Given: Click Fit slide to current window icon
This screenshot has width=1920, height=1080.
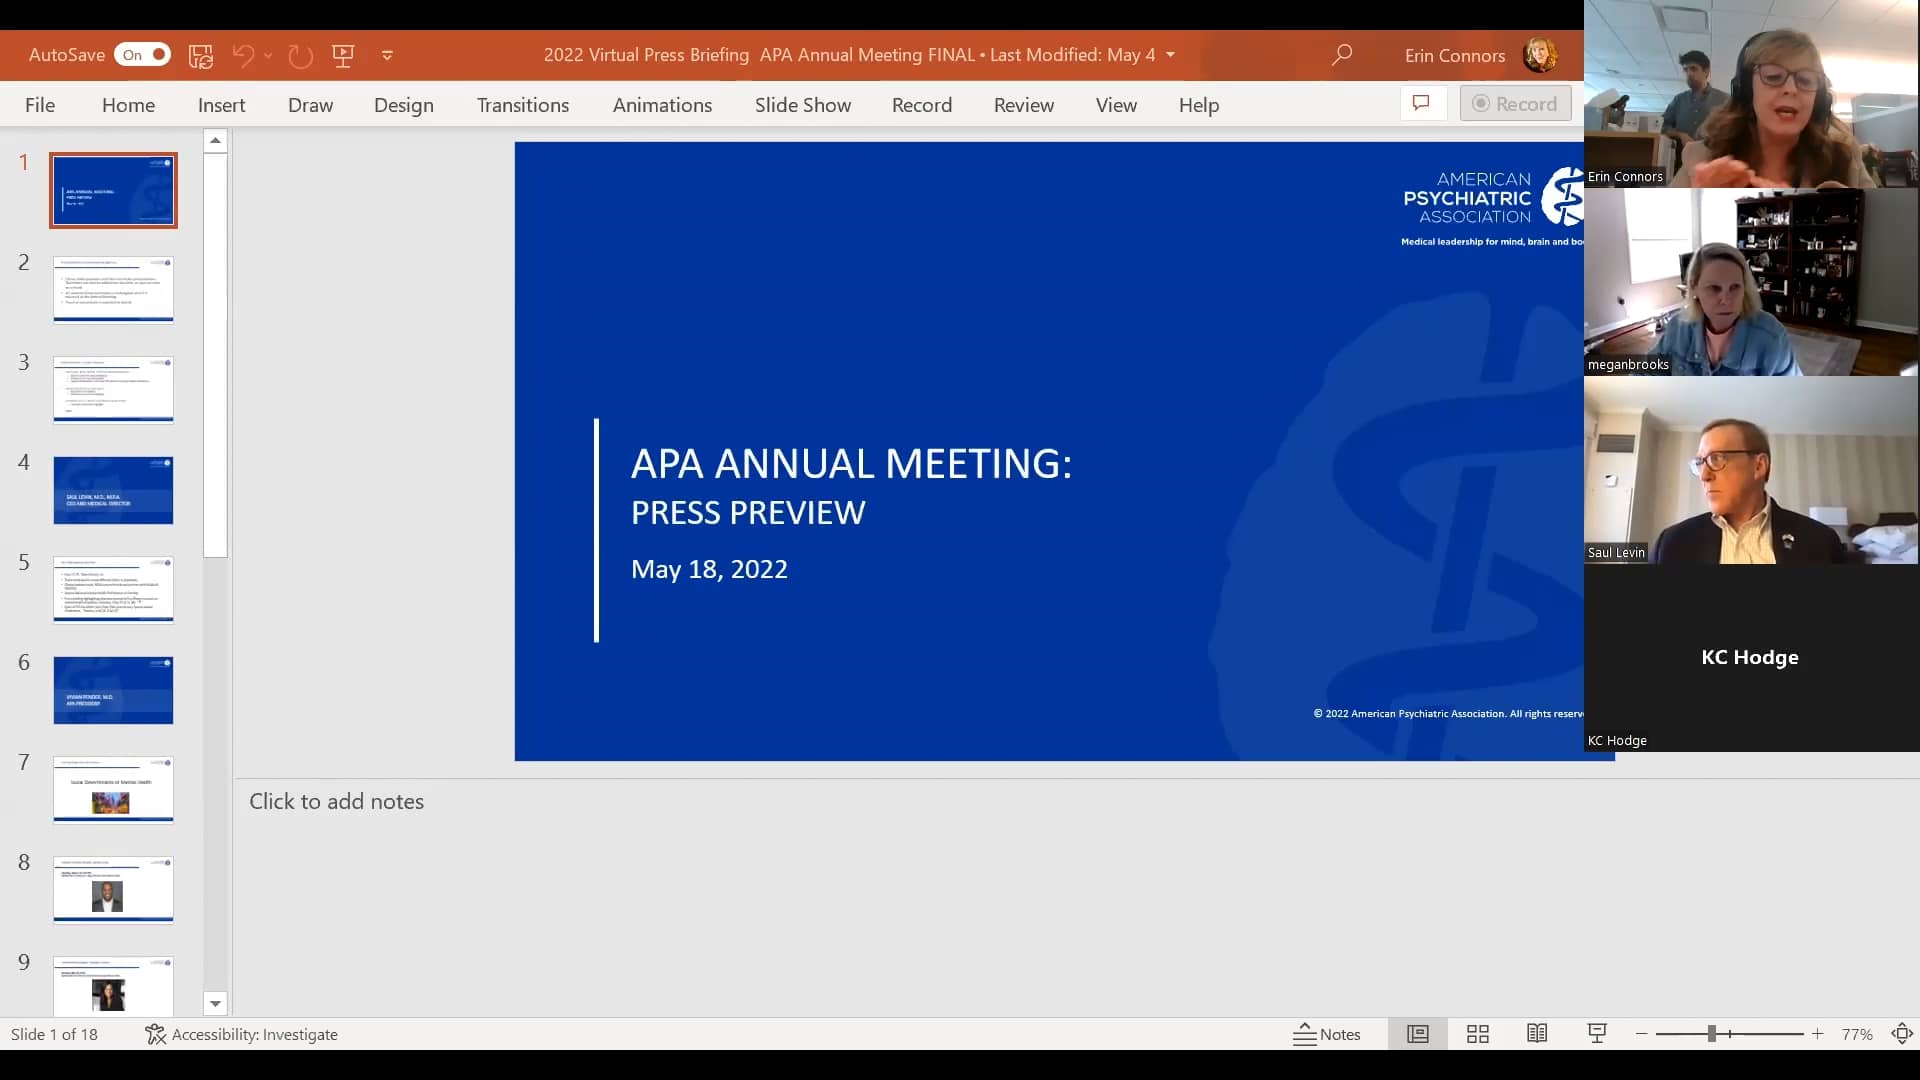Looking at the screenshot, I should tap(1902, 1034).
